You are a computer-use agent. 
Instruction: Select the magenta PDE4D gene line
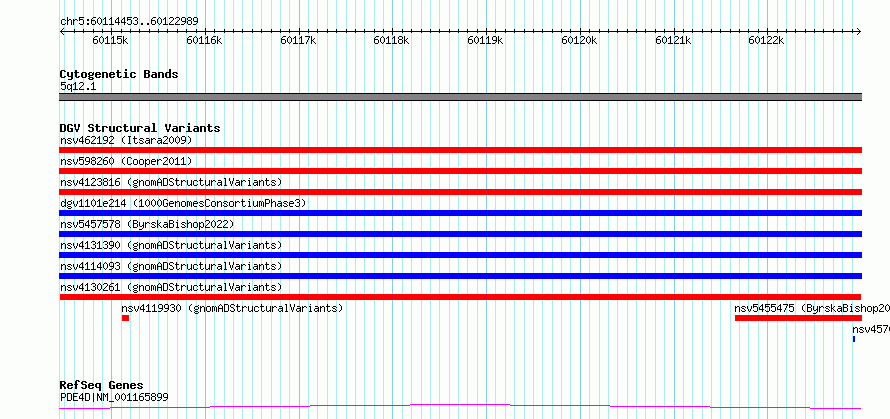coord(460,407)
